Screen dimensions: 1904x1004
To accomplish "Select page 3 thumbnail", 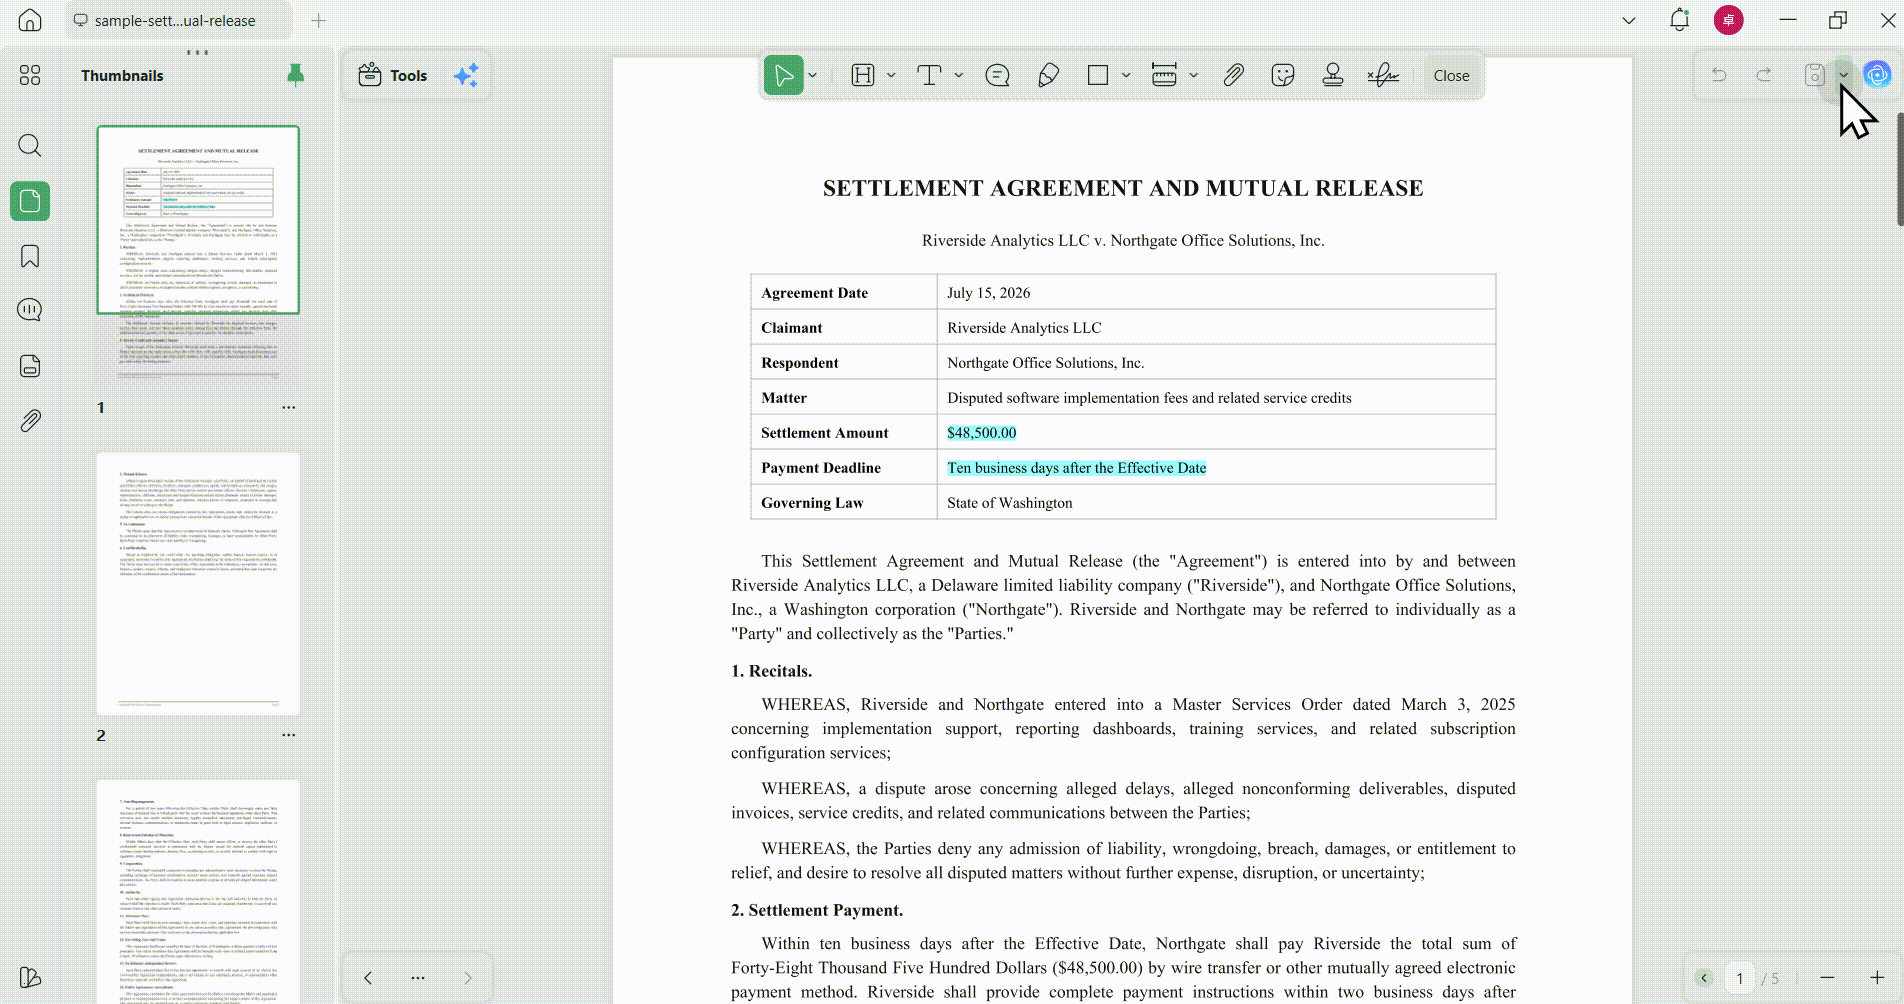I will (198, 892).
